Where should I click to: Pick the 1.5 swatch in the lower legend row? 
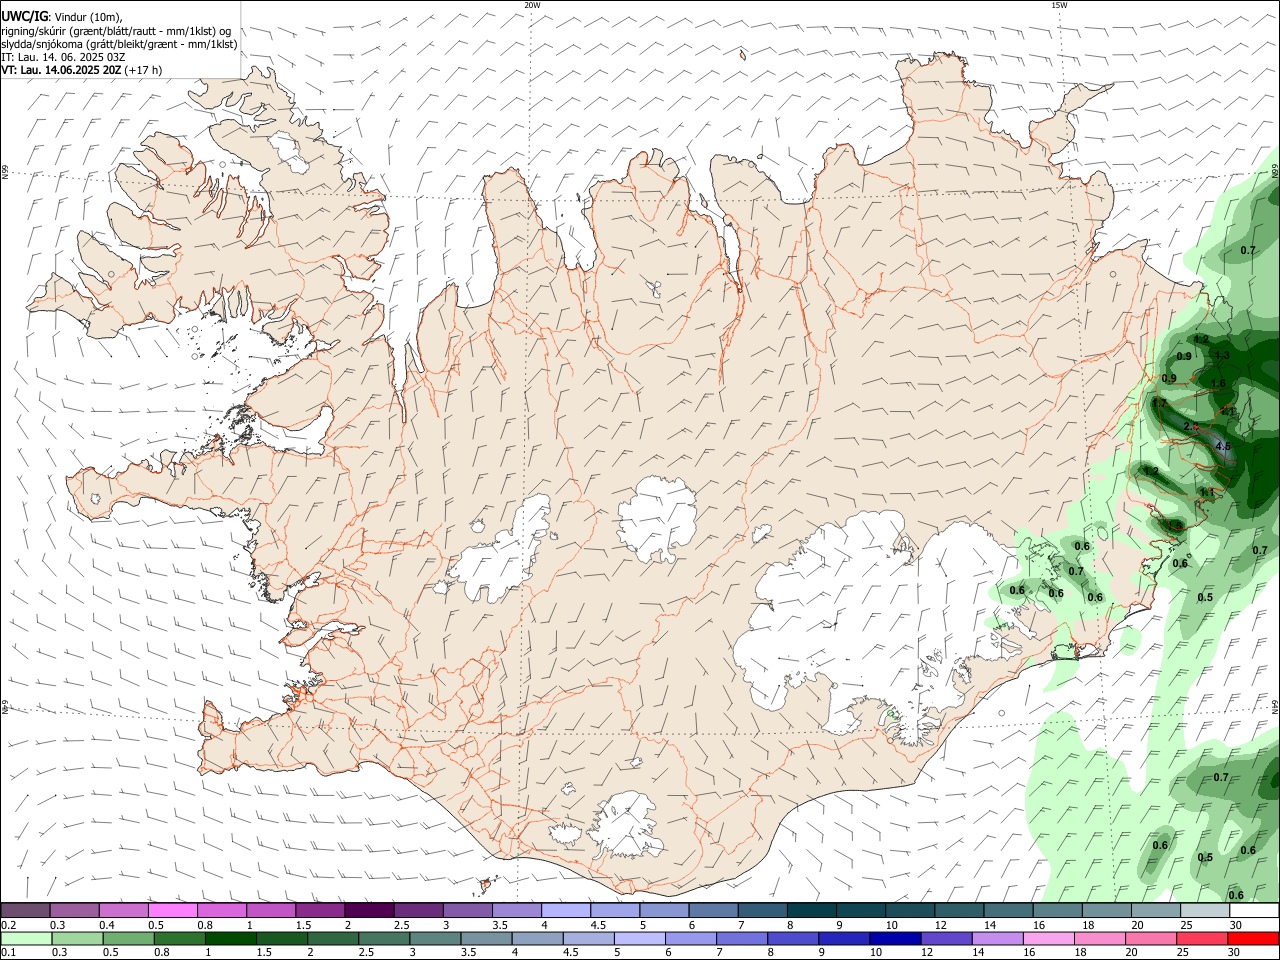pyautogui.click(x=284, y=938)
